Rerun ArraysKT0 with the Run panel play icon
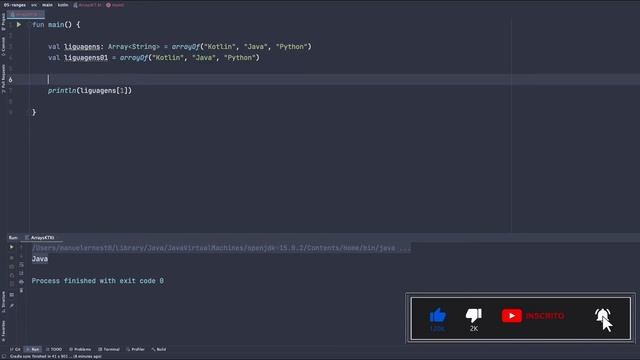 (x=11, y=247)
